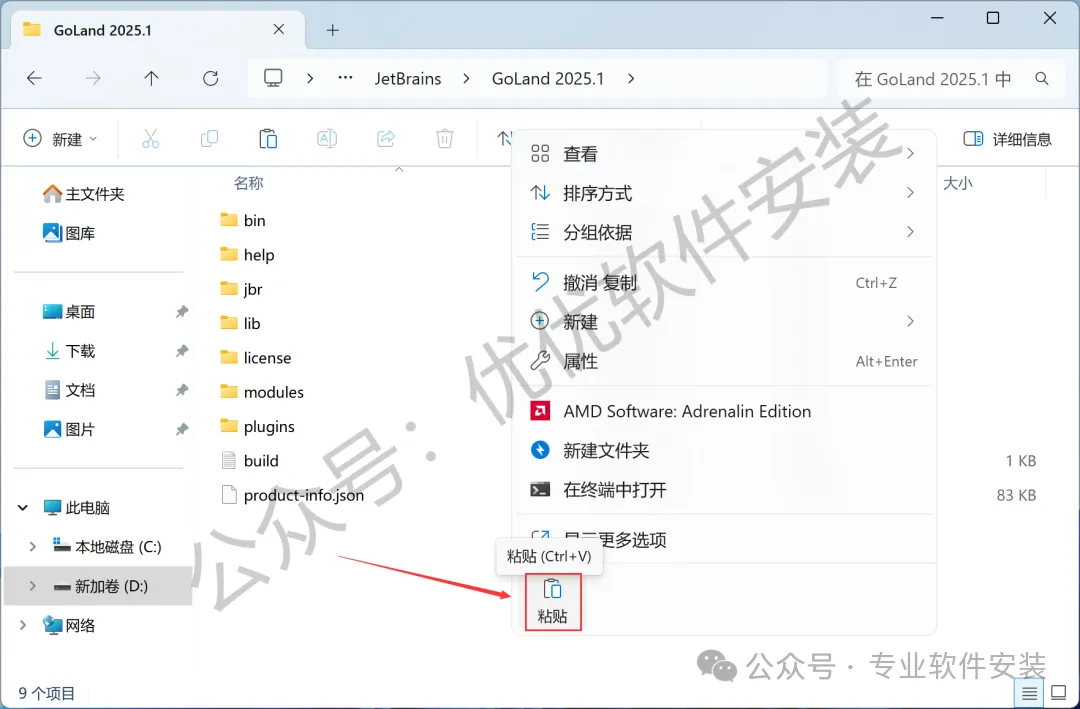Switch to large thumbnails view icon
The width and height of the screenshot is (1080, 709).
click(x=1059, y=693)
